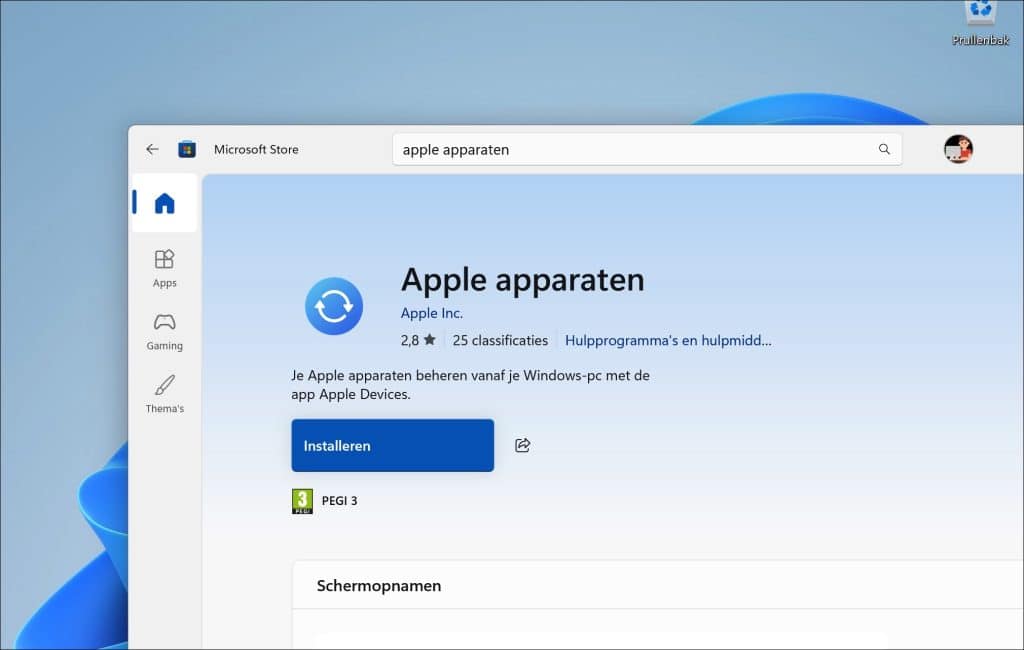Open the Apple Inc. publisher link
This screenshot has width=1024, height=650.
point(432,314)
